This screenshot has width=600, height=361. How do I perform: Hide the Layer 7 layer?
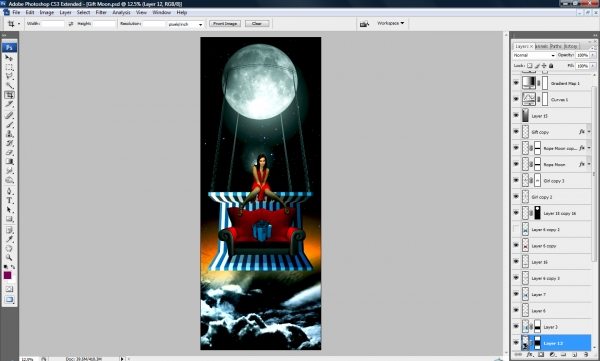[516, 294]
